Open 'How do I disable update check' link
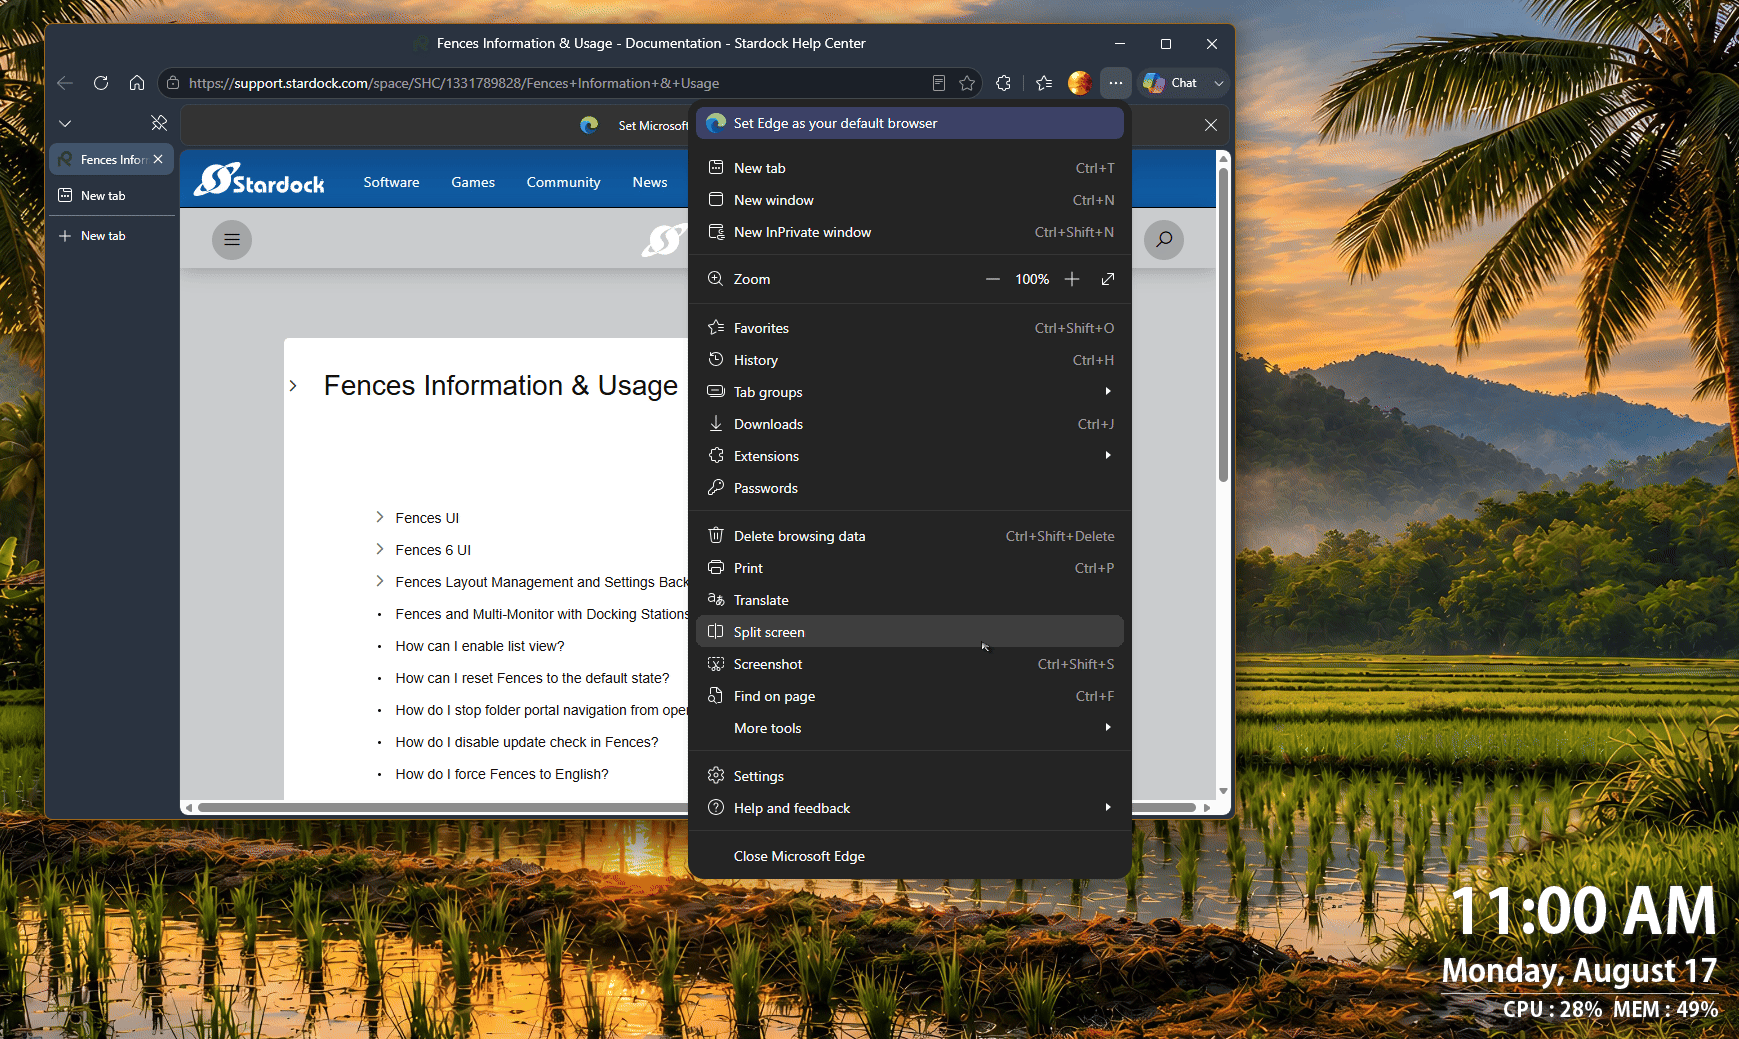 [x=527, y=742]
